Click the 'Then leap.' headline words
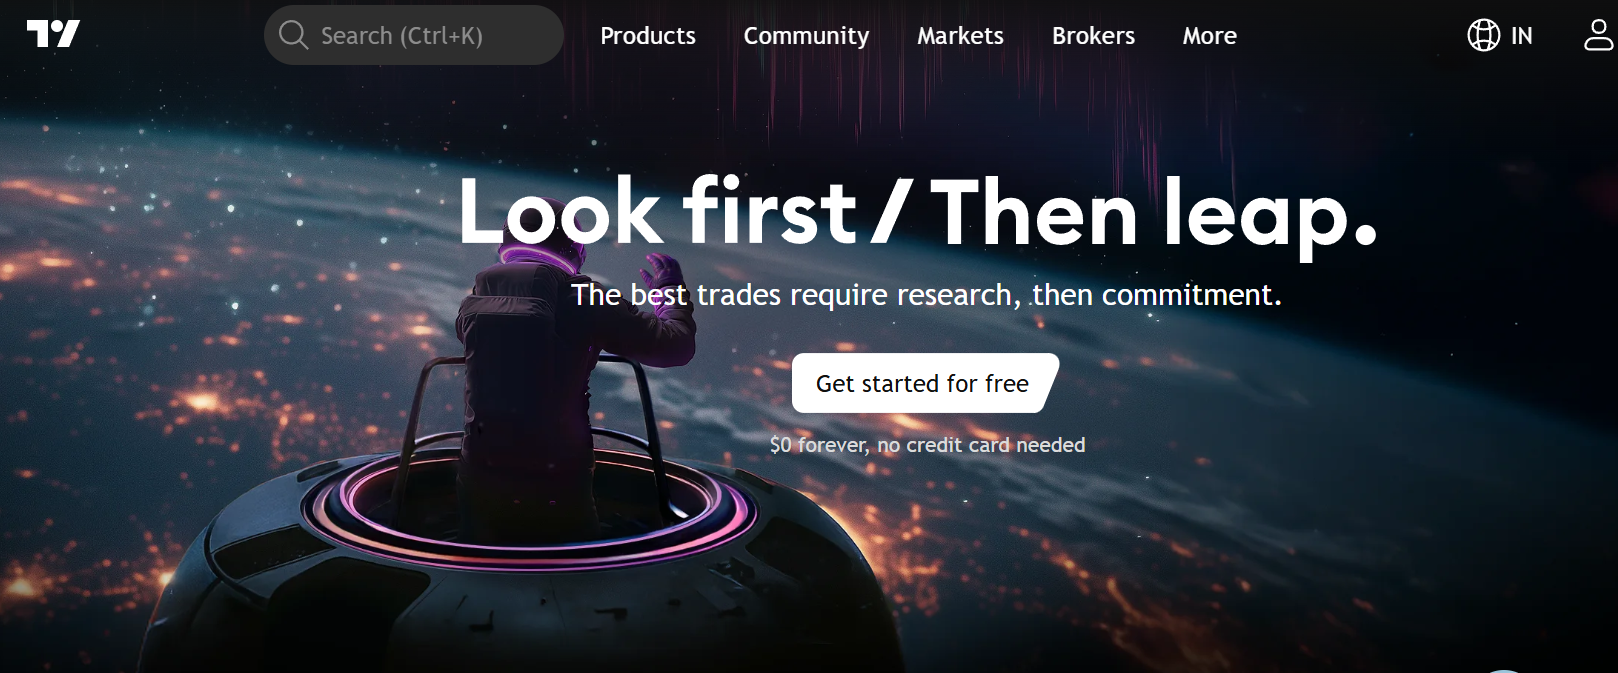The width and height of the screenshot is (1618, 673). coord(1154,213)
